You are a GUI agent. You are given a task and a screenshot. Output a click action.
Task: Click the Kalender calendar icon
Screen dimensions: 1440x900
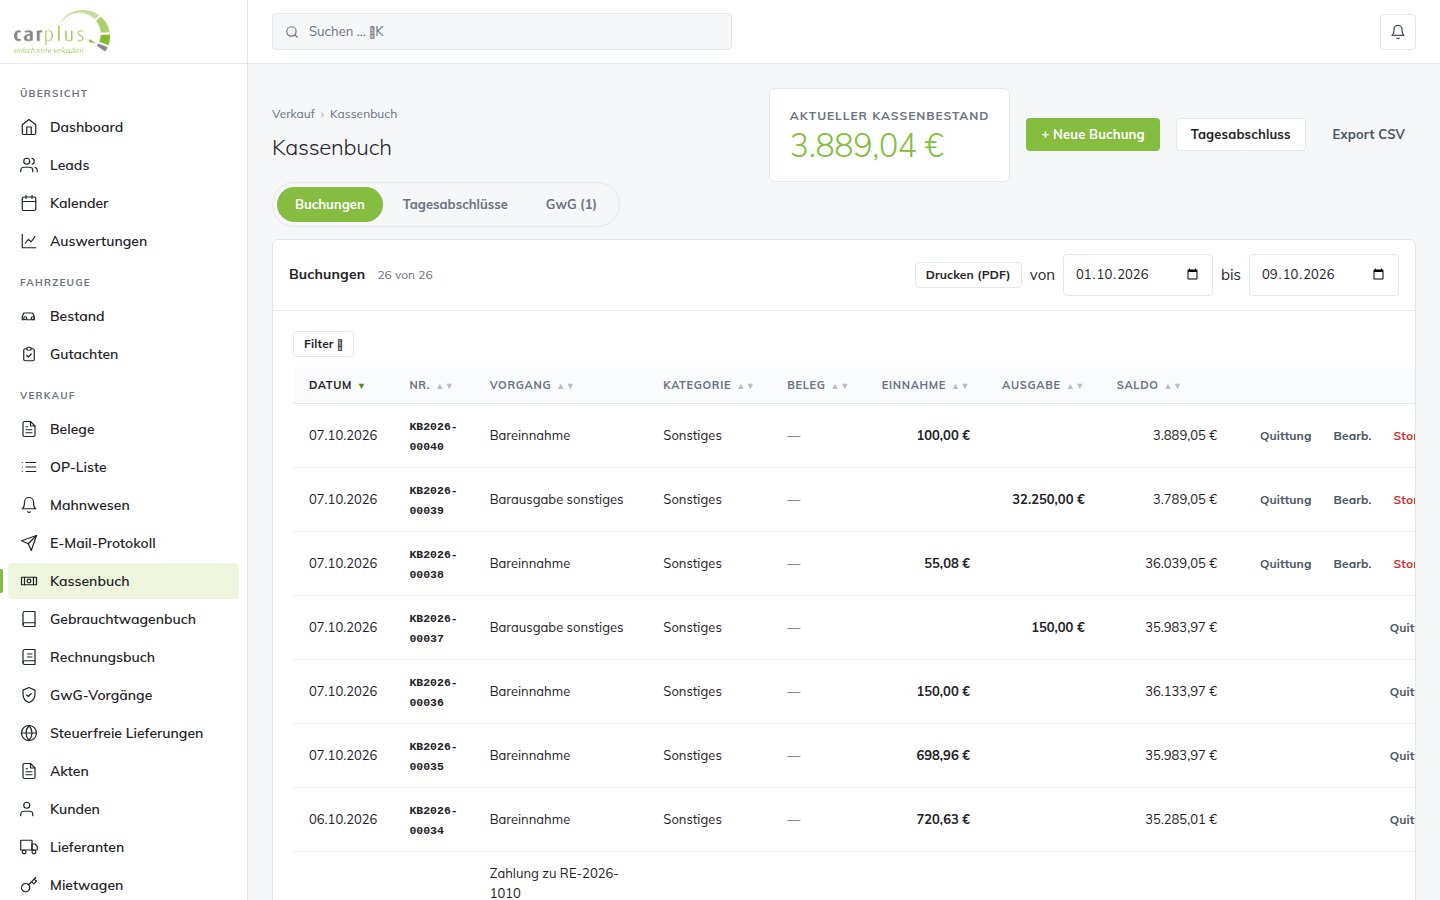pyautogui.click(x=29, y=203)
